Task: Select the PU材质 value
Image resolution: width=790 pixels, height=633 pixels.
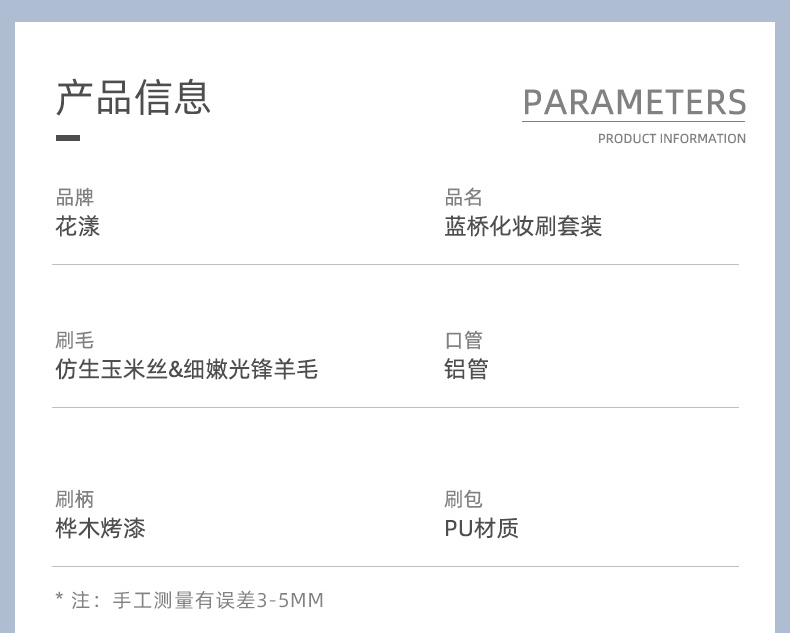Action: [x=481, y=528]
